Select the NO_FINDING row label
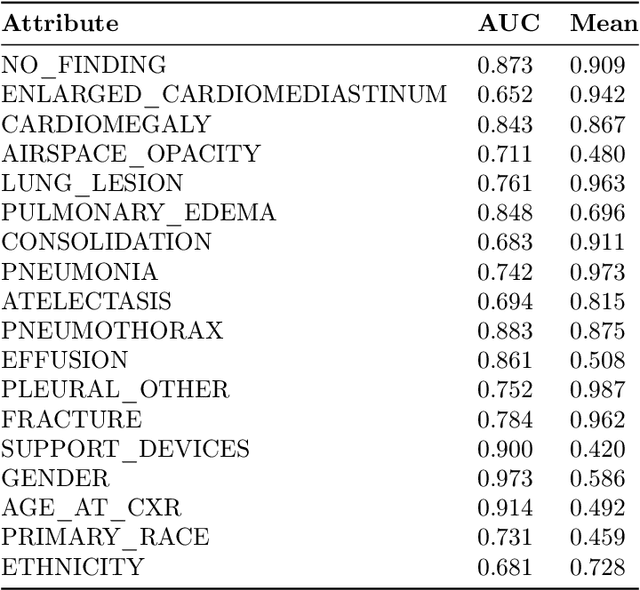Viewport: 640px width, 590px height. point(83,66)
